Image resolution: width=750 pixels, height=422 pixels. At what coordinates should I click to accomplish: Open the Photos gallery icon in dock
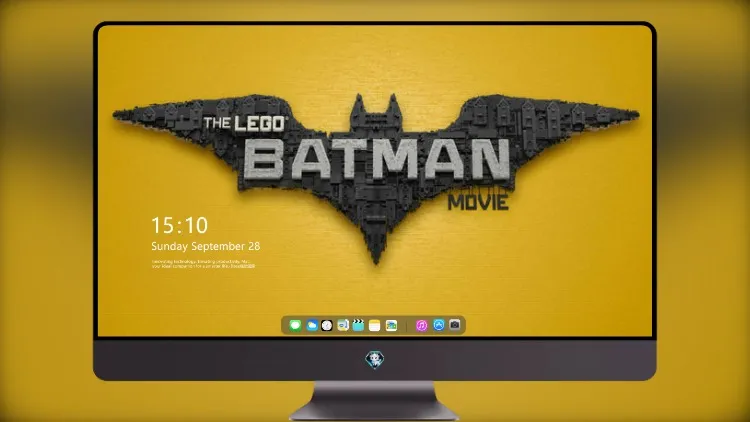point(391,325)
